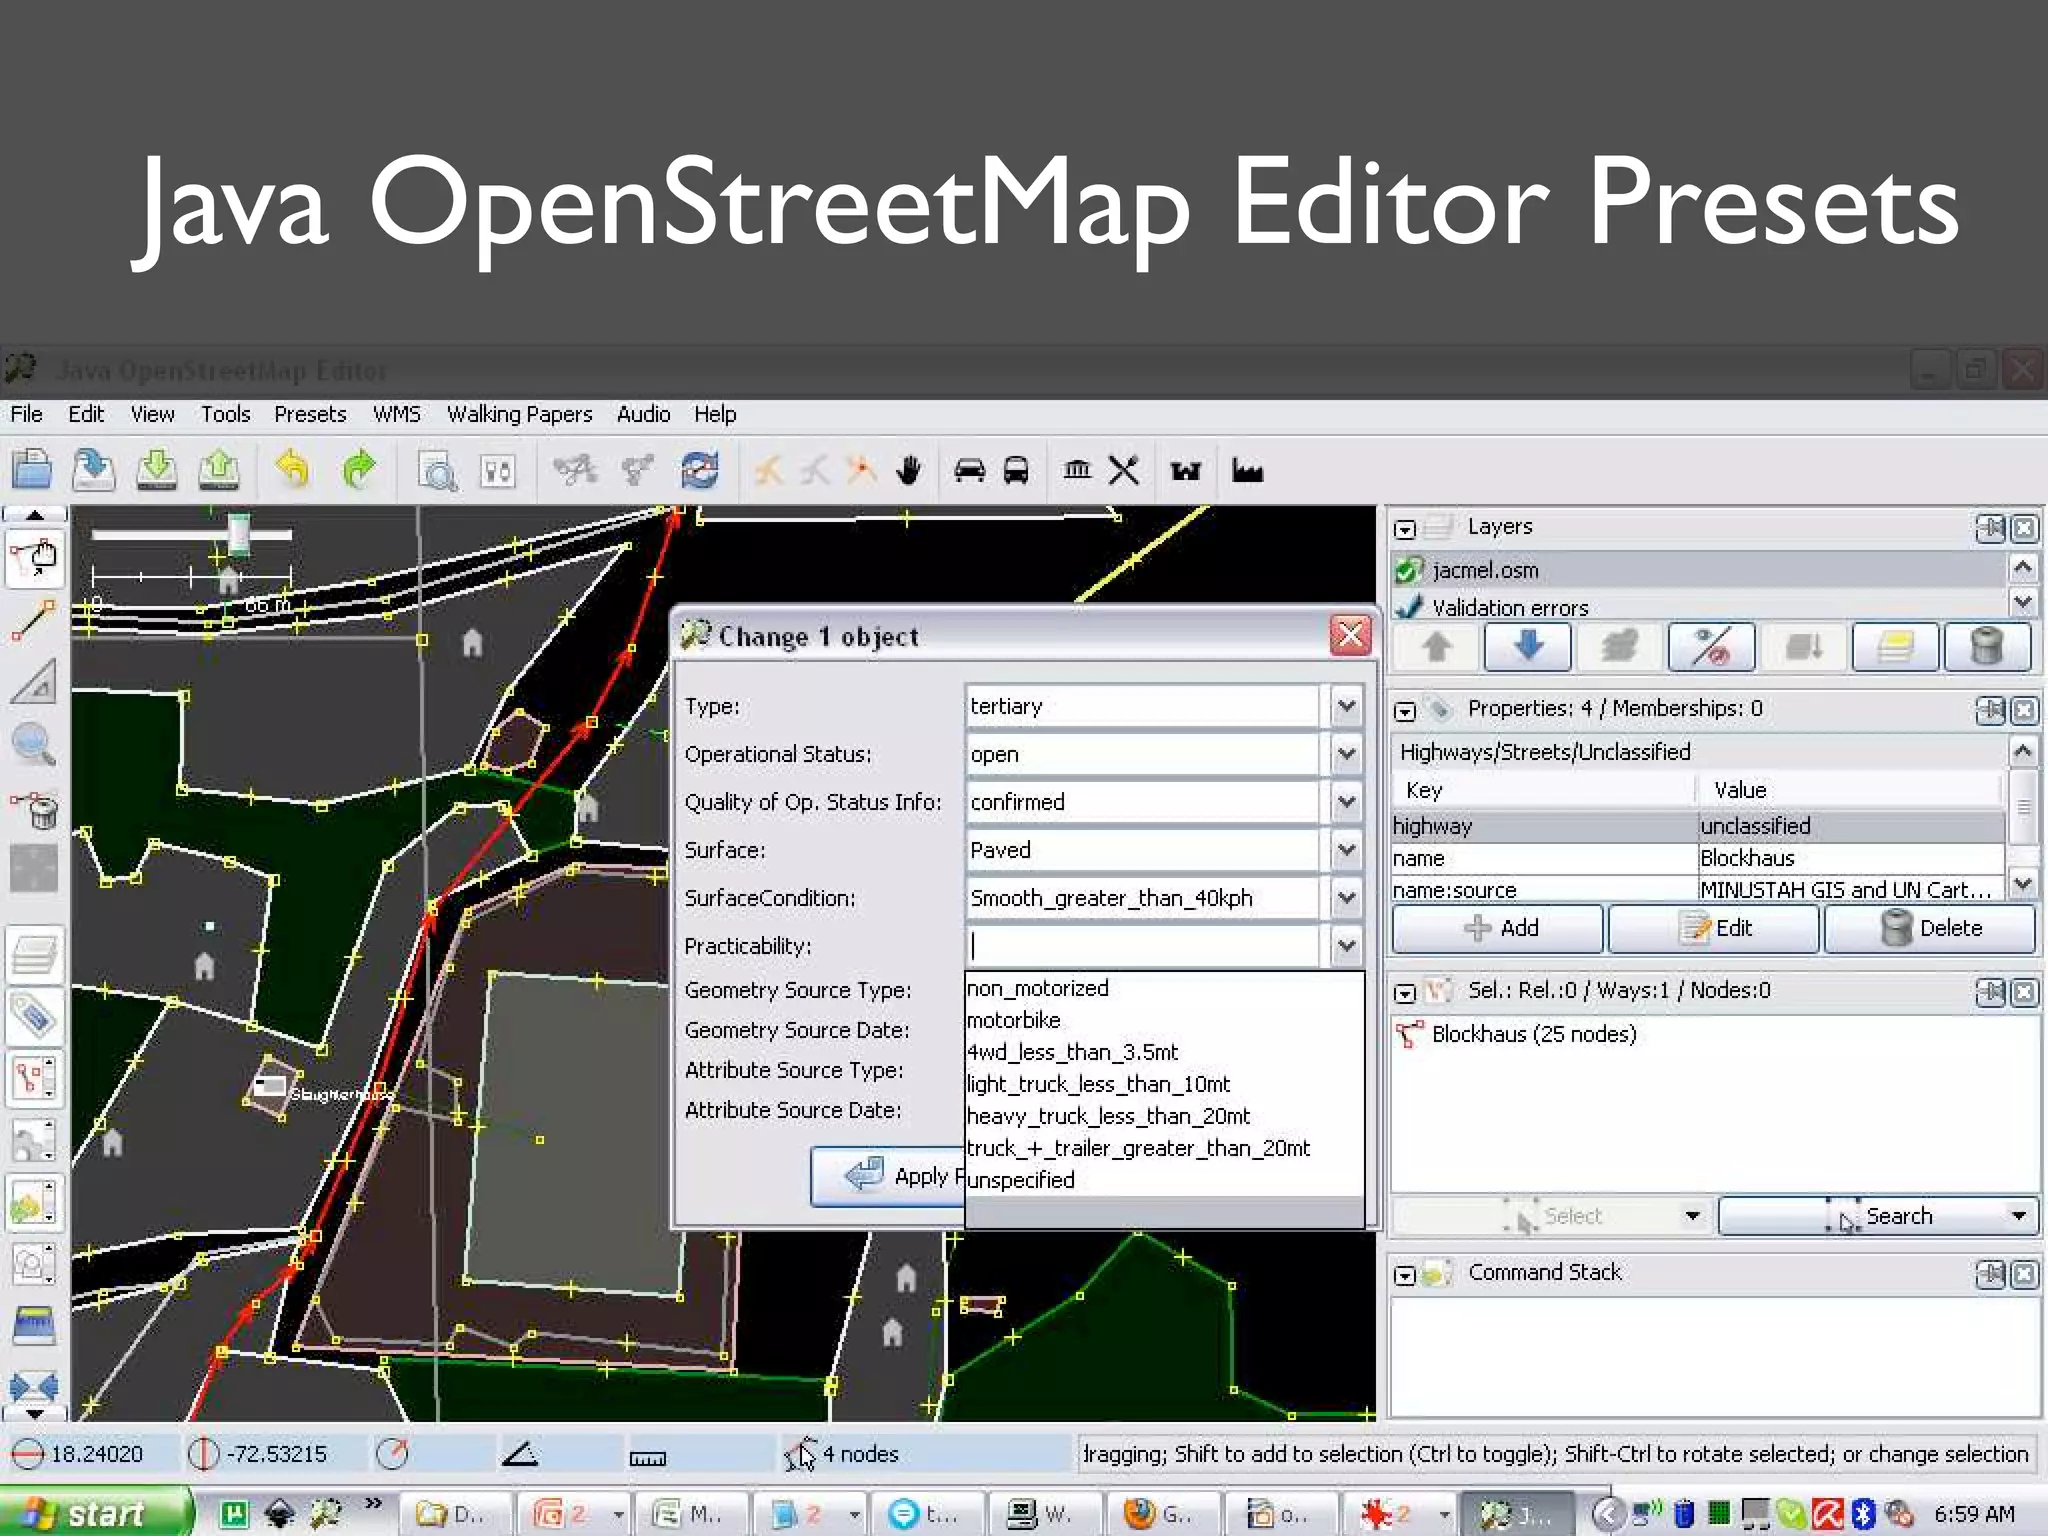Click the Undo yellow arrow icon
Screen dimensions: 2048x1536
(x=292, y=469)
